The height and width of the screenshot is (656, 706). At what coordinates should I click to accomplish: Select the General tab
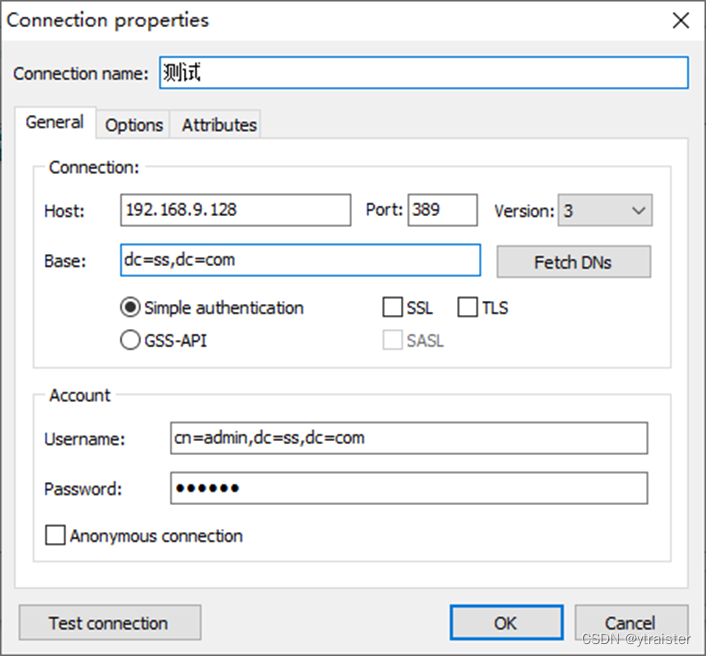coord(55,122)
